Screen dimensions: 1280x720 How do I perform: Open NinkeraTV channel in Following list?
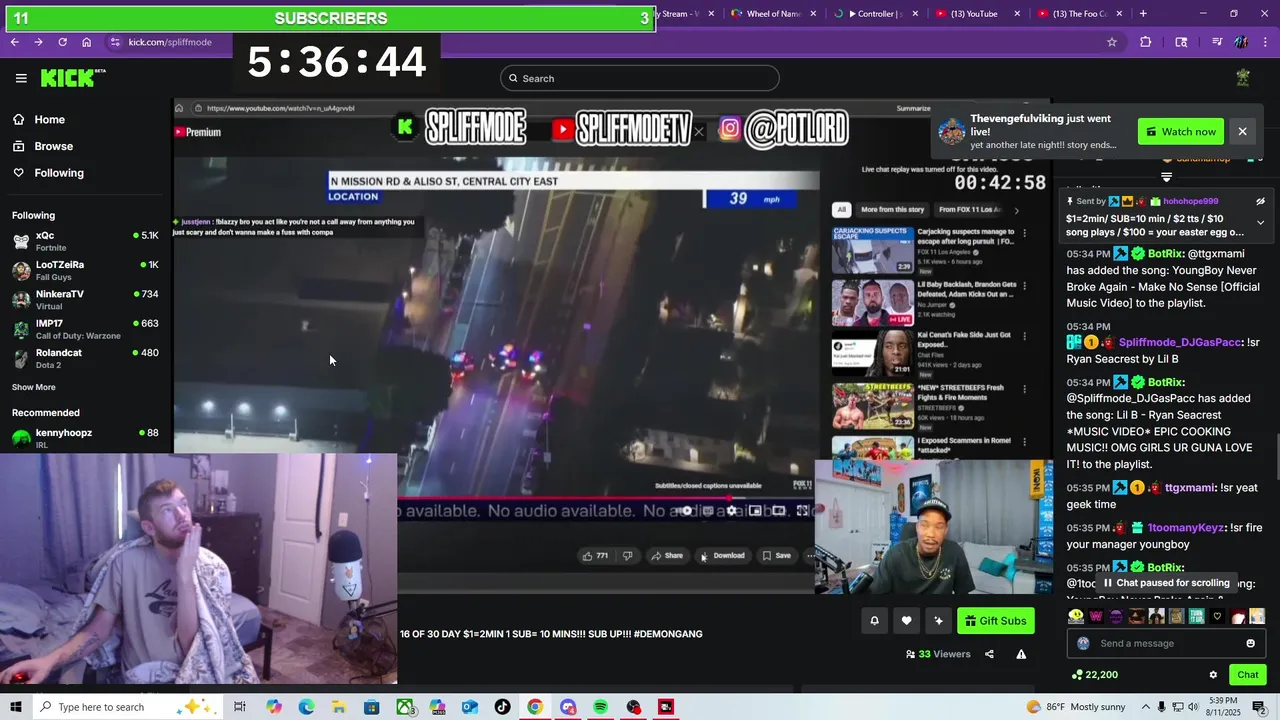click(85, 299)
